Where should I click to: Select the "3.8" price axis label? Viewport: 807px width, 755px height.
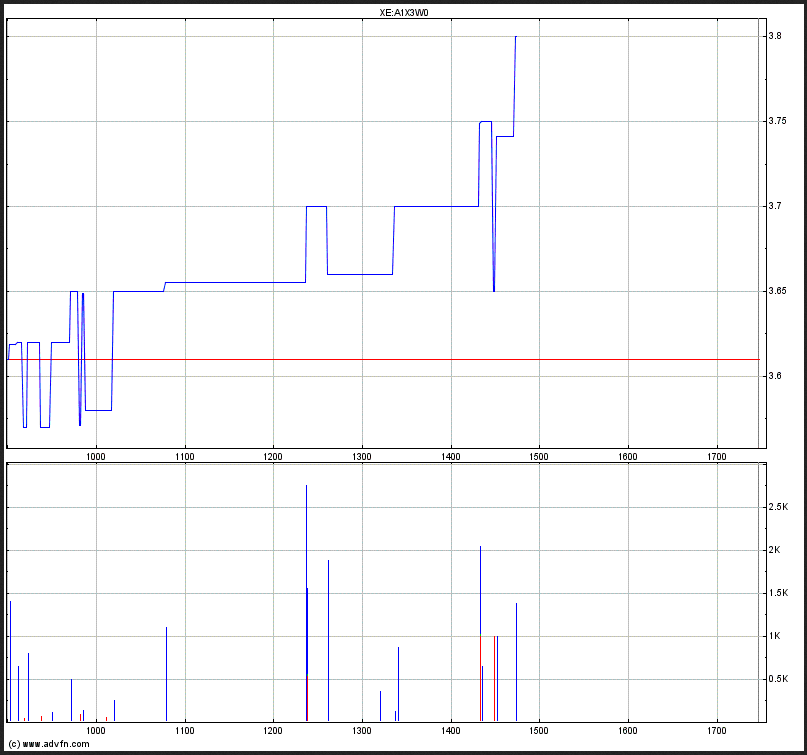tap(775, 36)
